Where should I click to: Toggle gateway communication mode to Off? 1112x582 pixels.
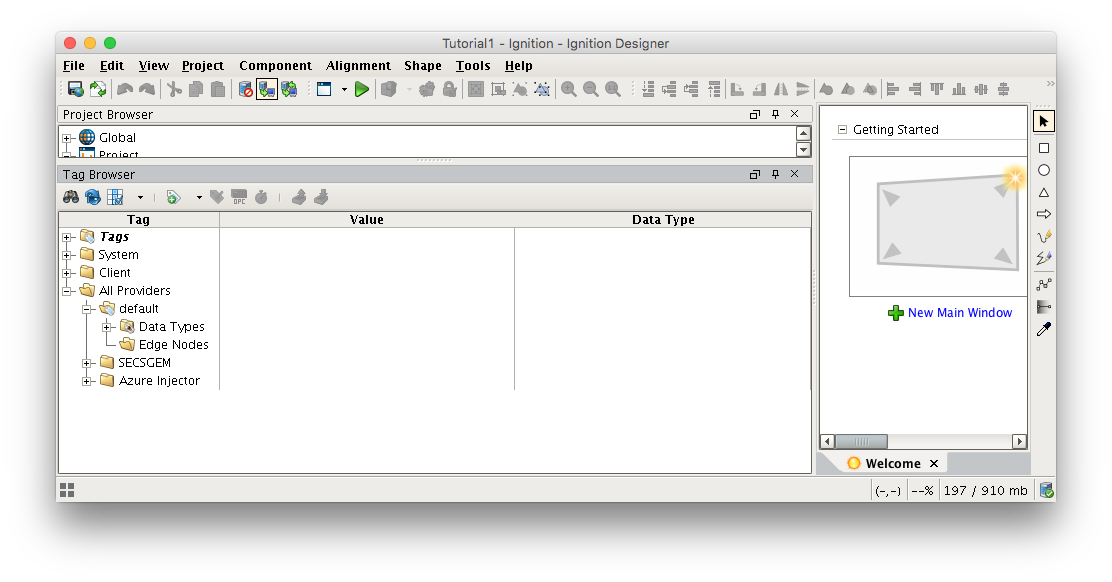(246, 89)
